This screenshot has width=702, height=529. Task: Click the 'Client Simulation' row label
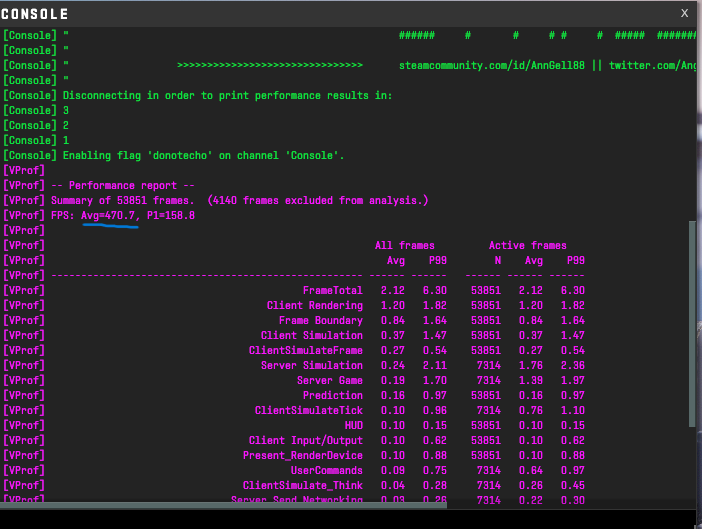312,335
